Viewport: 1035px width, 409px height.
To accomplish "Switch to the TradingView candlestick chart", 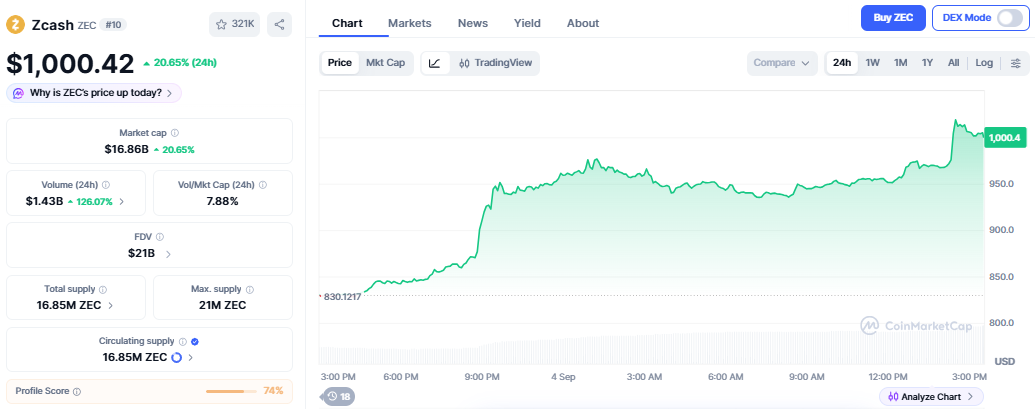I will (495, 63).
